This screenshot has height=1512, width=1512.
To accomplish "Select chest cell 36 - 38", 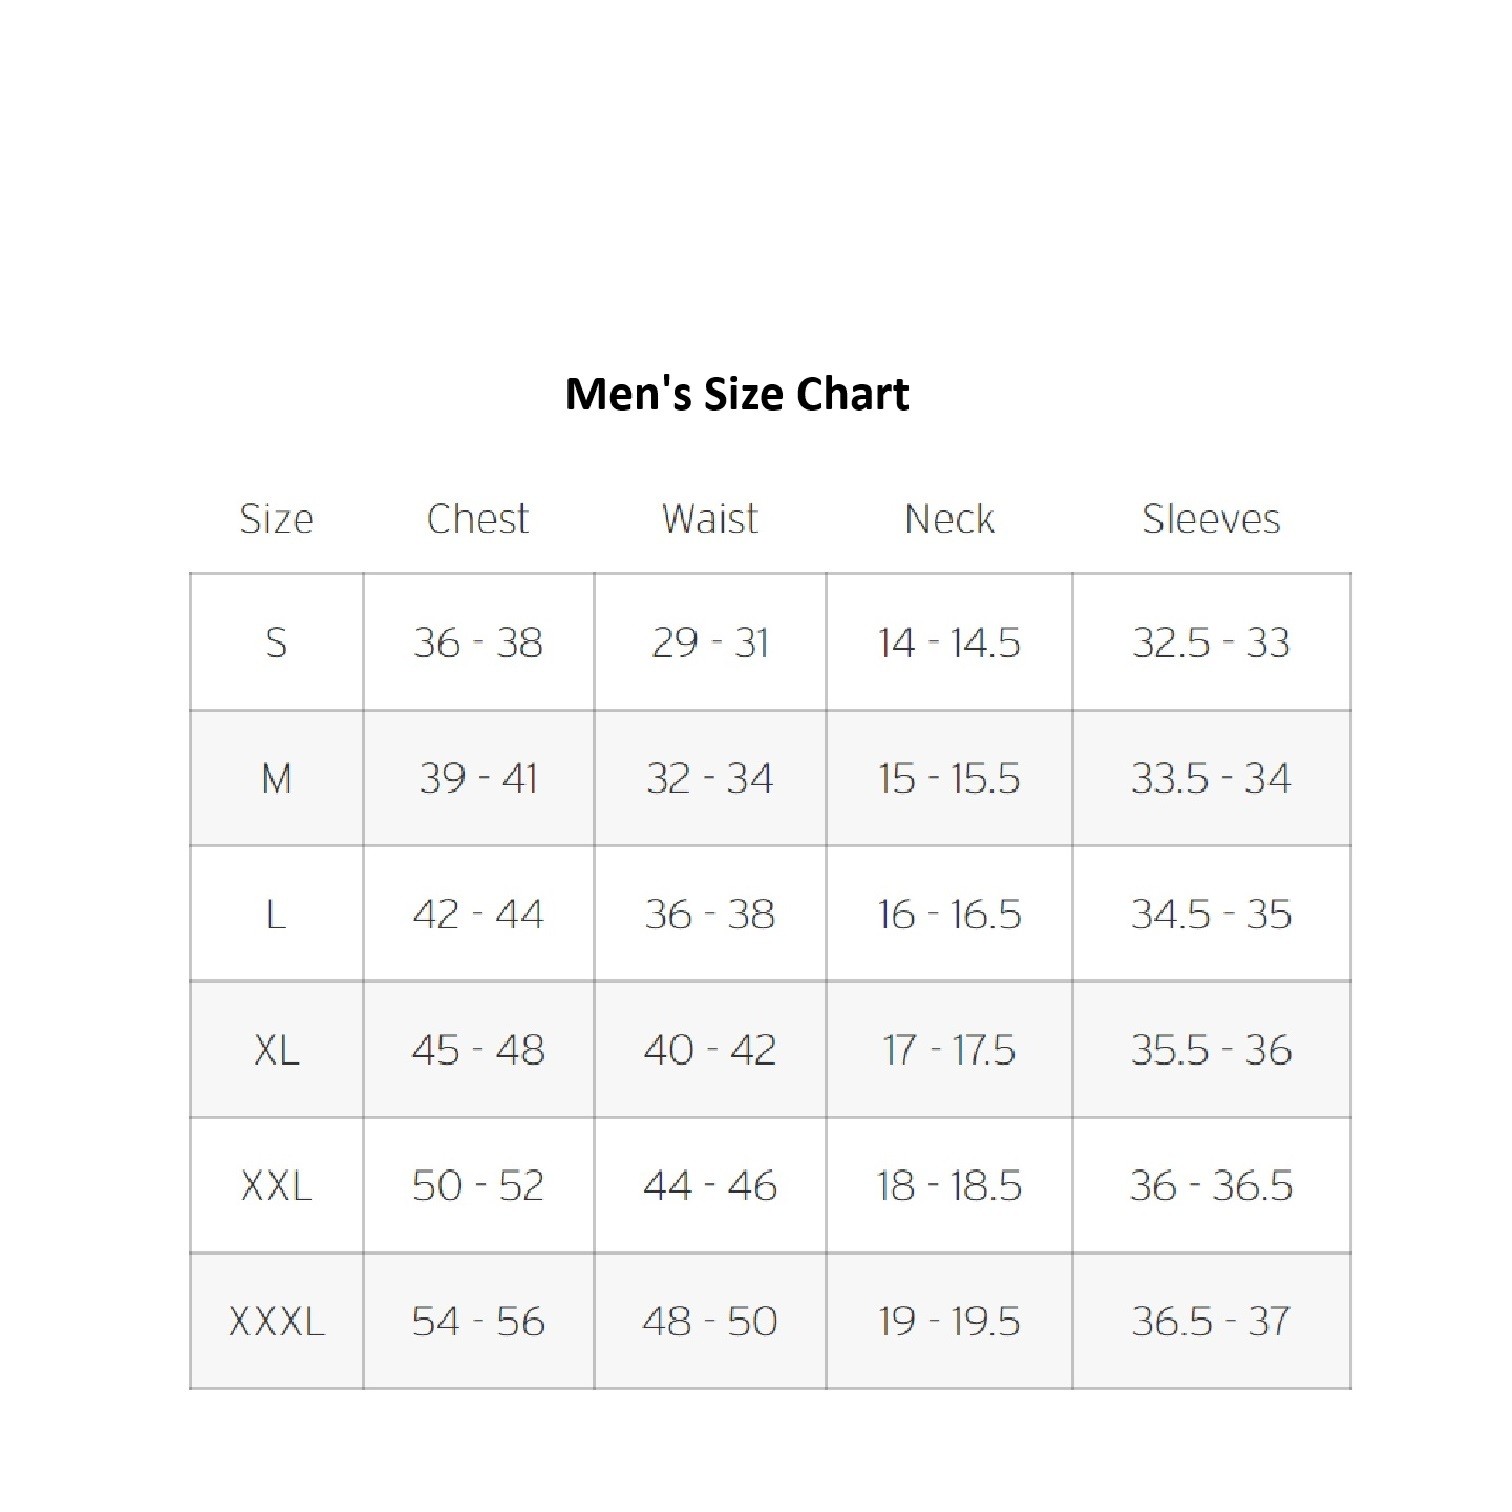I will pyautogui.click(x=478, y=642).
